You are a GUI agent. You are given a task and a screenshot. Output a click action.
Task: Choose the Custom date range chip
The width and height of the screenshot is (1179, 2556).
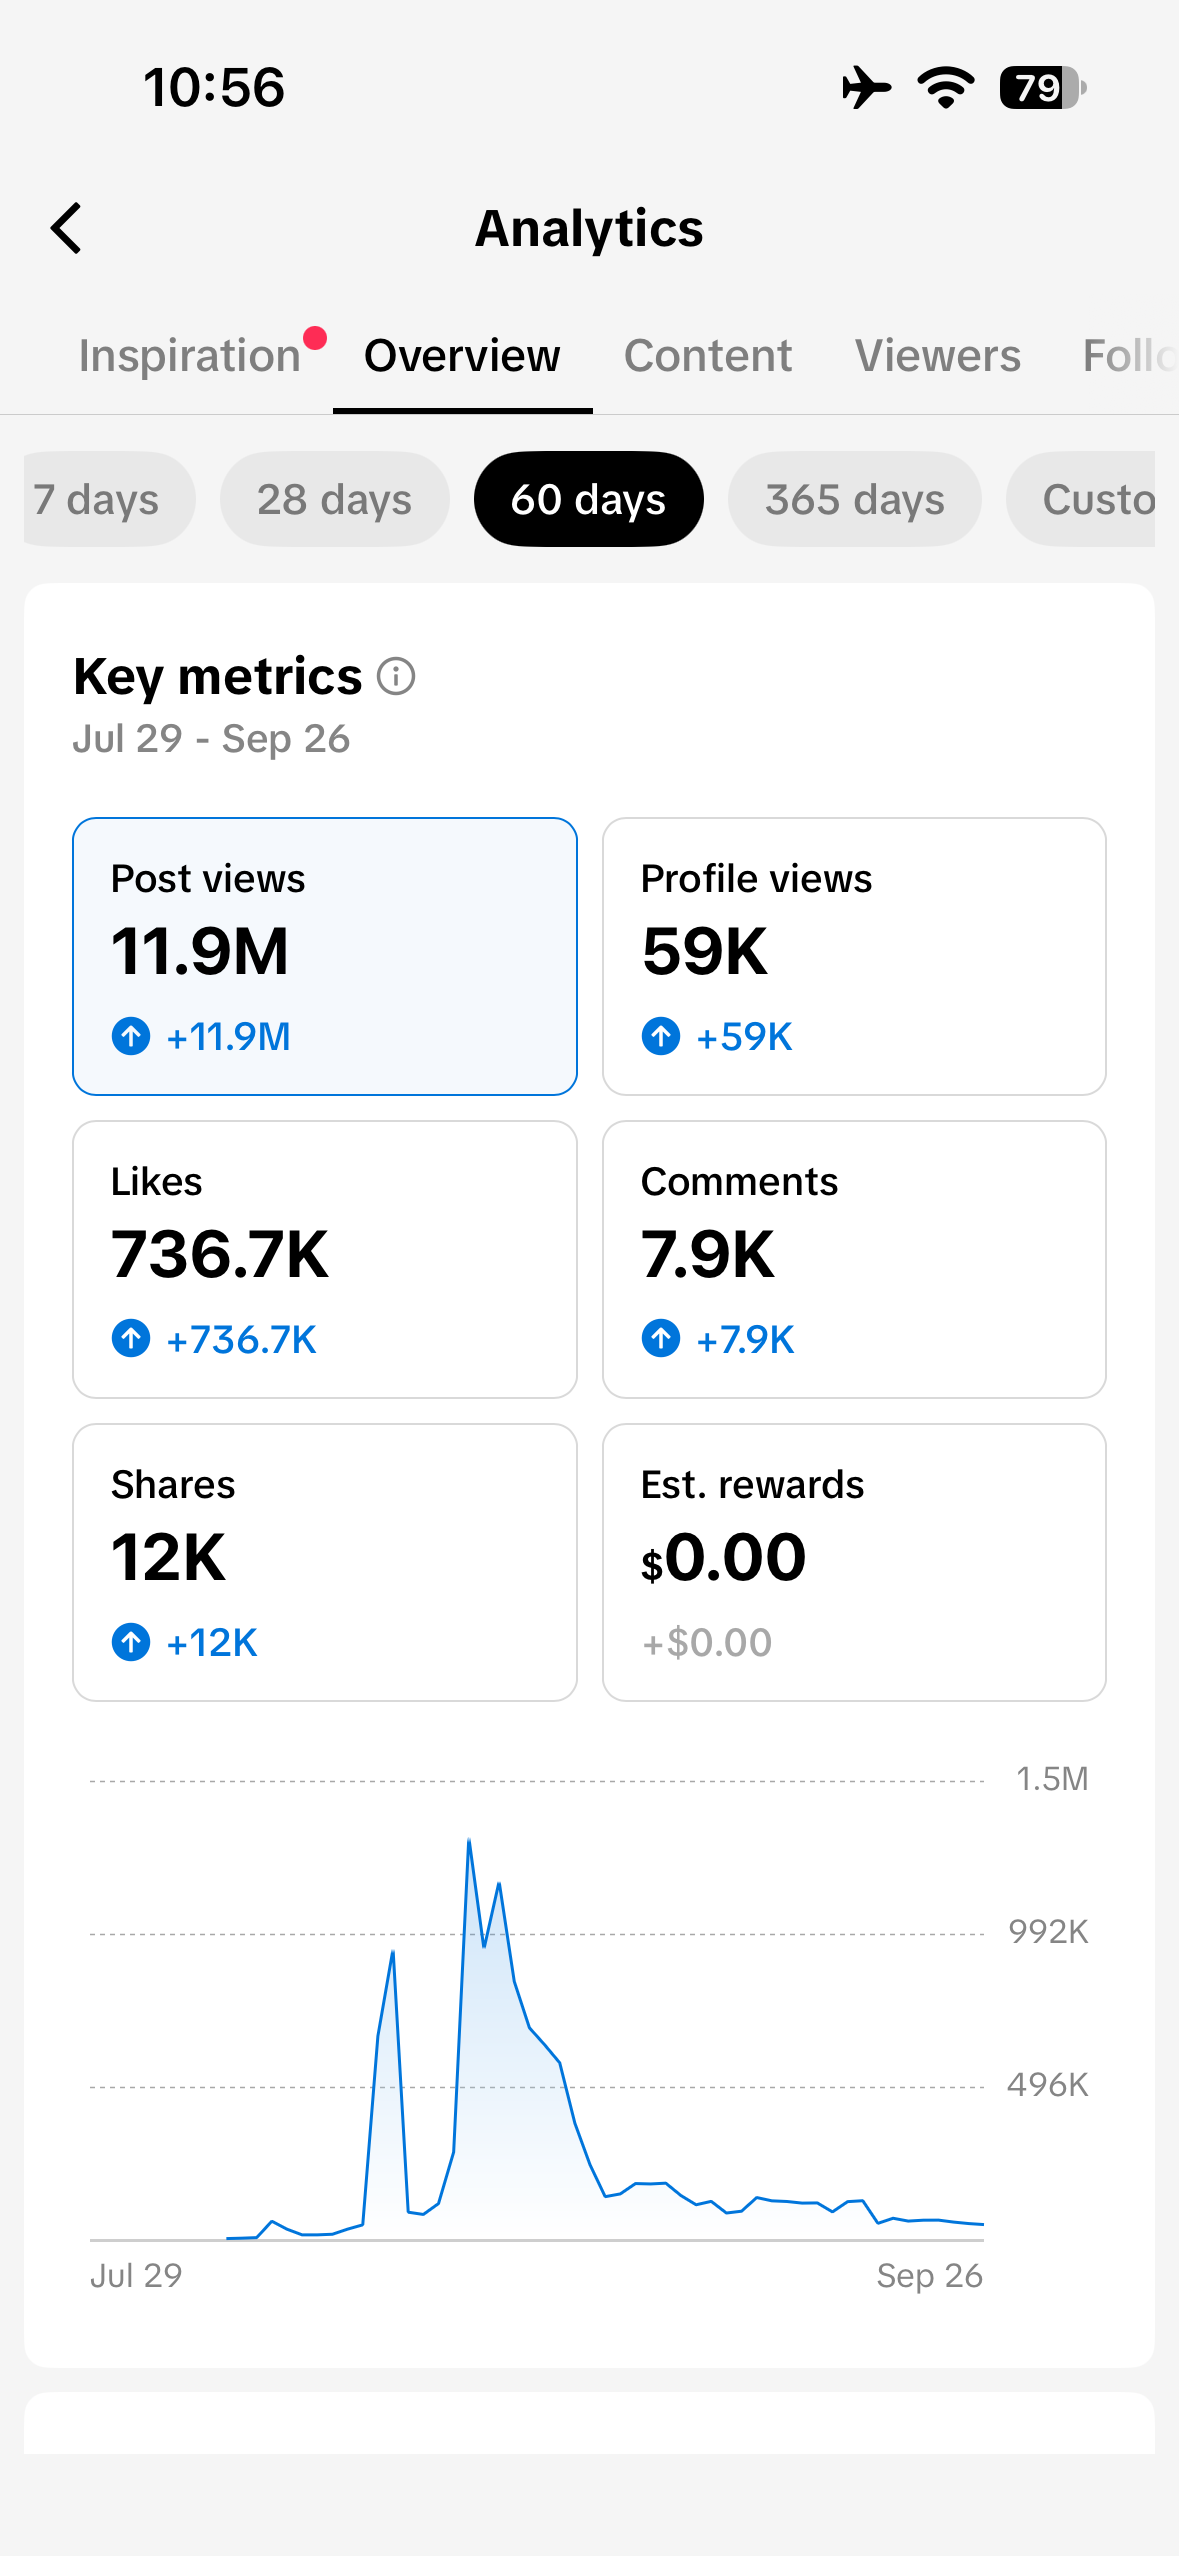tap(1081, 499)
